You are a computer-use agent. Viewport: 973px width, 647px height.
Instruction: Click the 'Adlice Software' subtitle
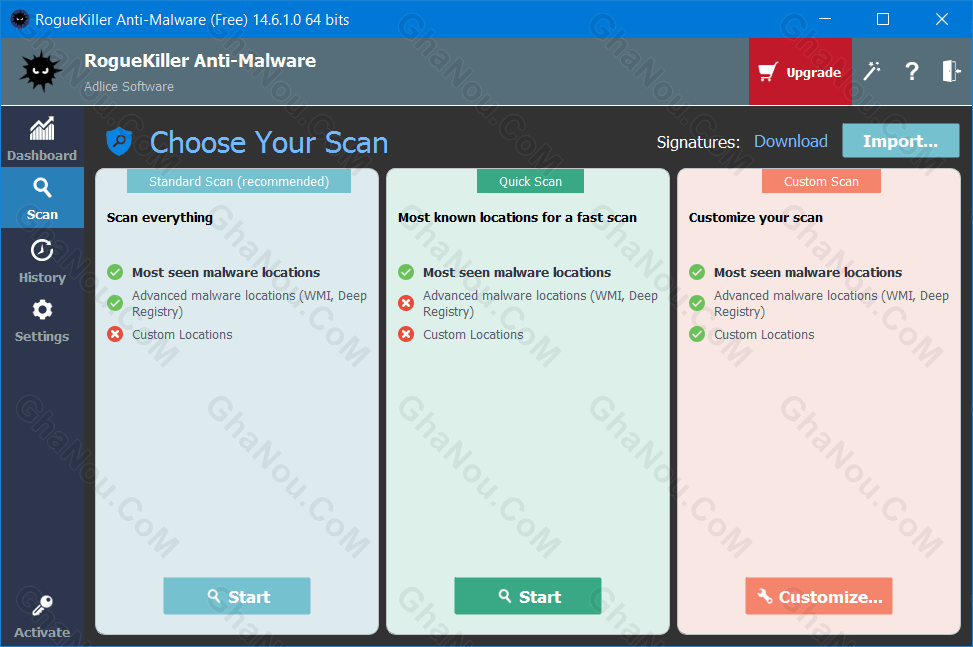pyautogui.click(x=128, y=86)
